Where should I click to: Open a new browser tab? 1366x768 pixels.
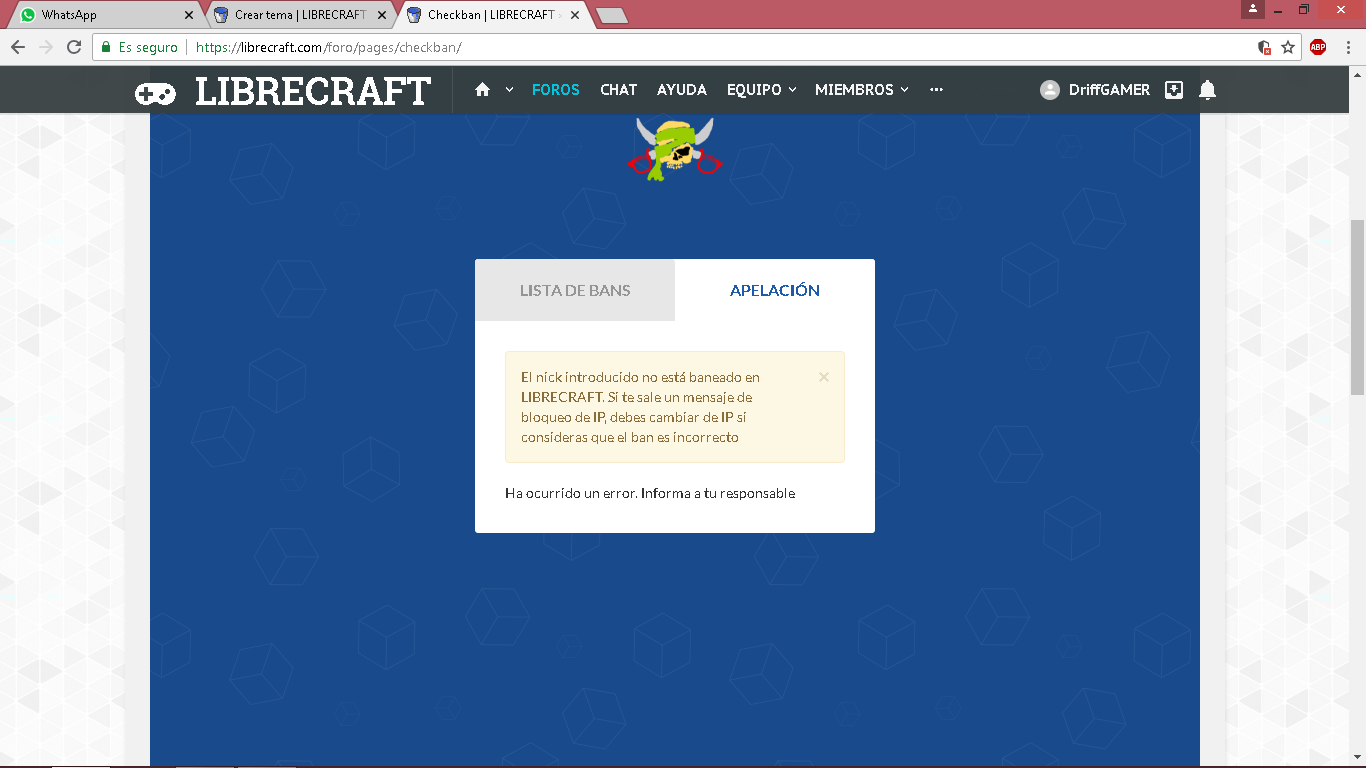pyautogui.click(x=611, y=15)
